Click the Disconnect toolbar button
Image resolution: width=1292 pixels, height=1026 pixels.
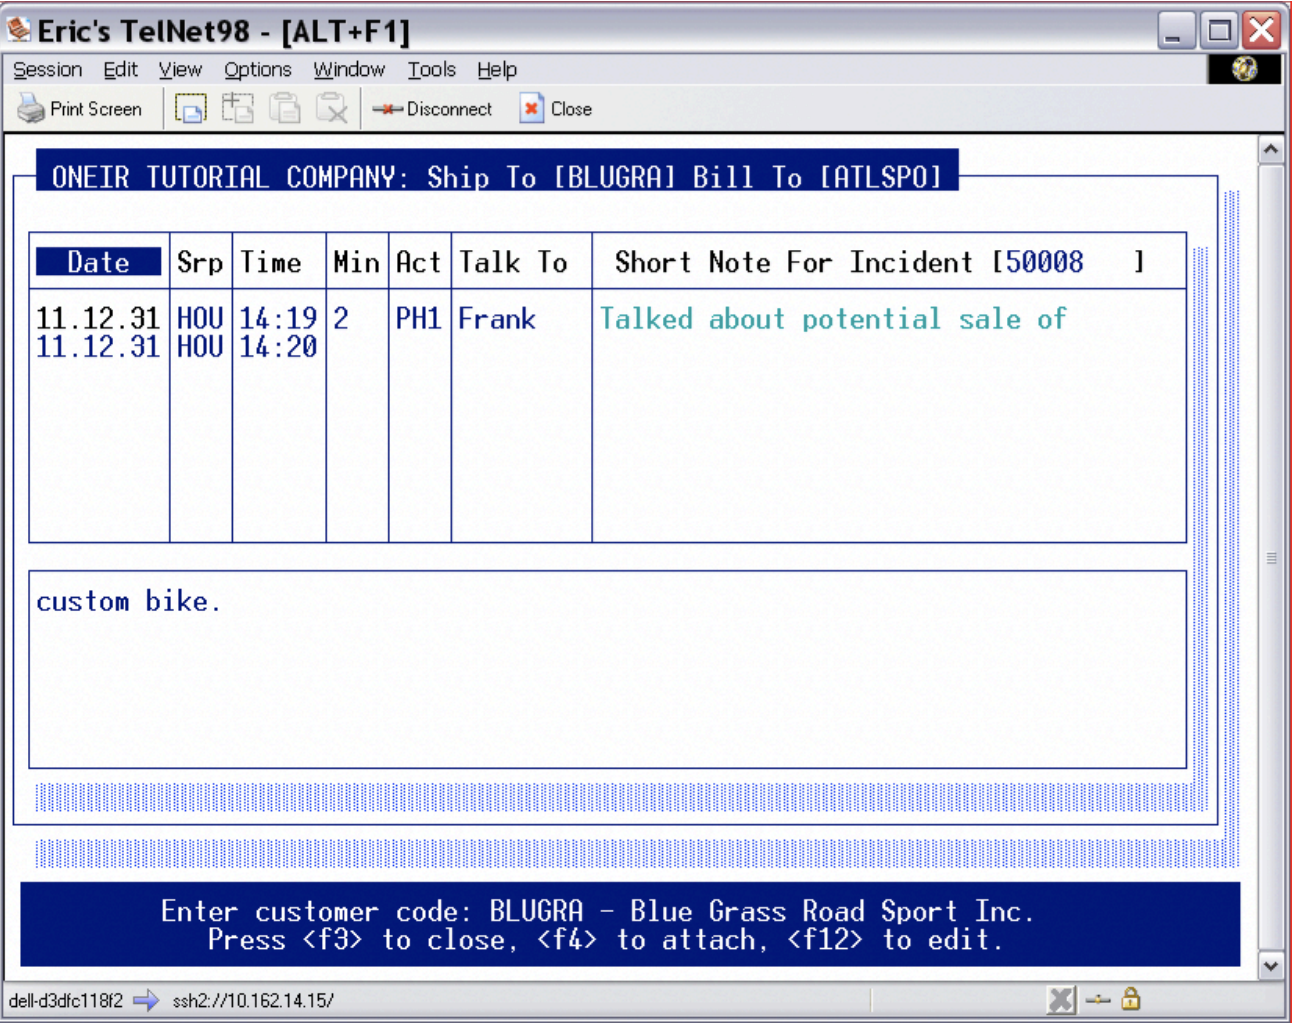[432, 109]
